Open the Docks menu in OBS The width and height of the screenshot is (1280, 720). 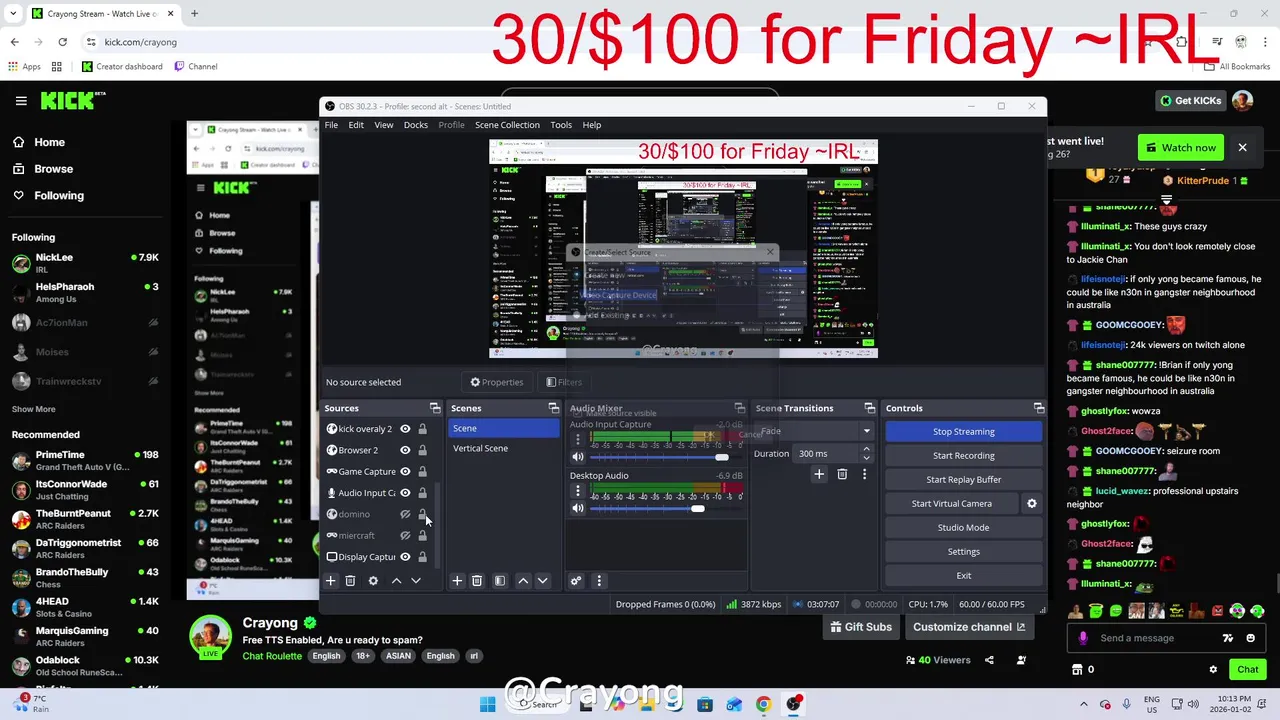(416, 125)
